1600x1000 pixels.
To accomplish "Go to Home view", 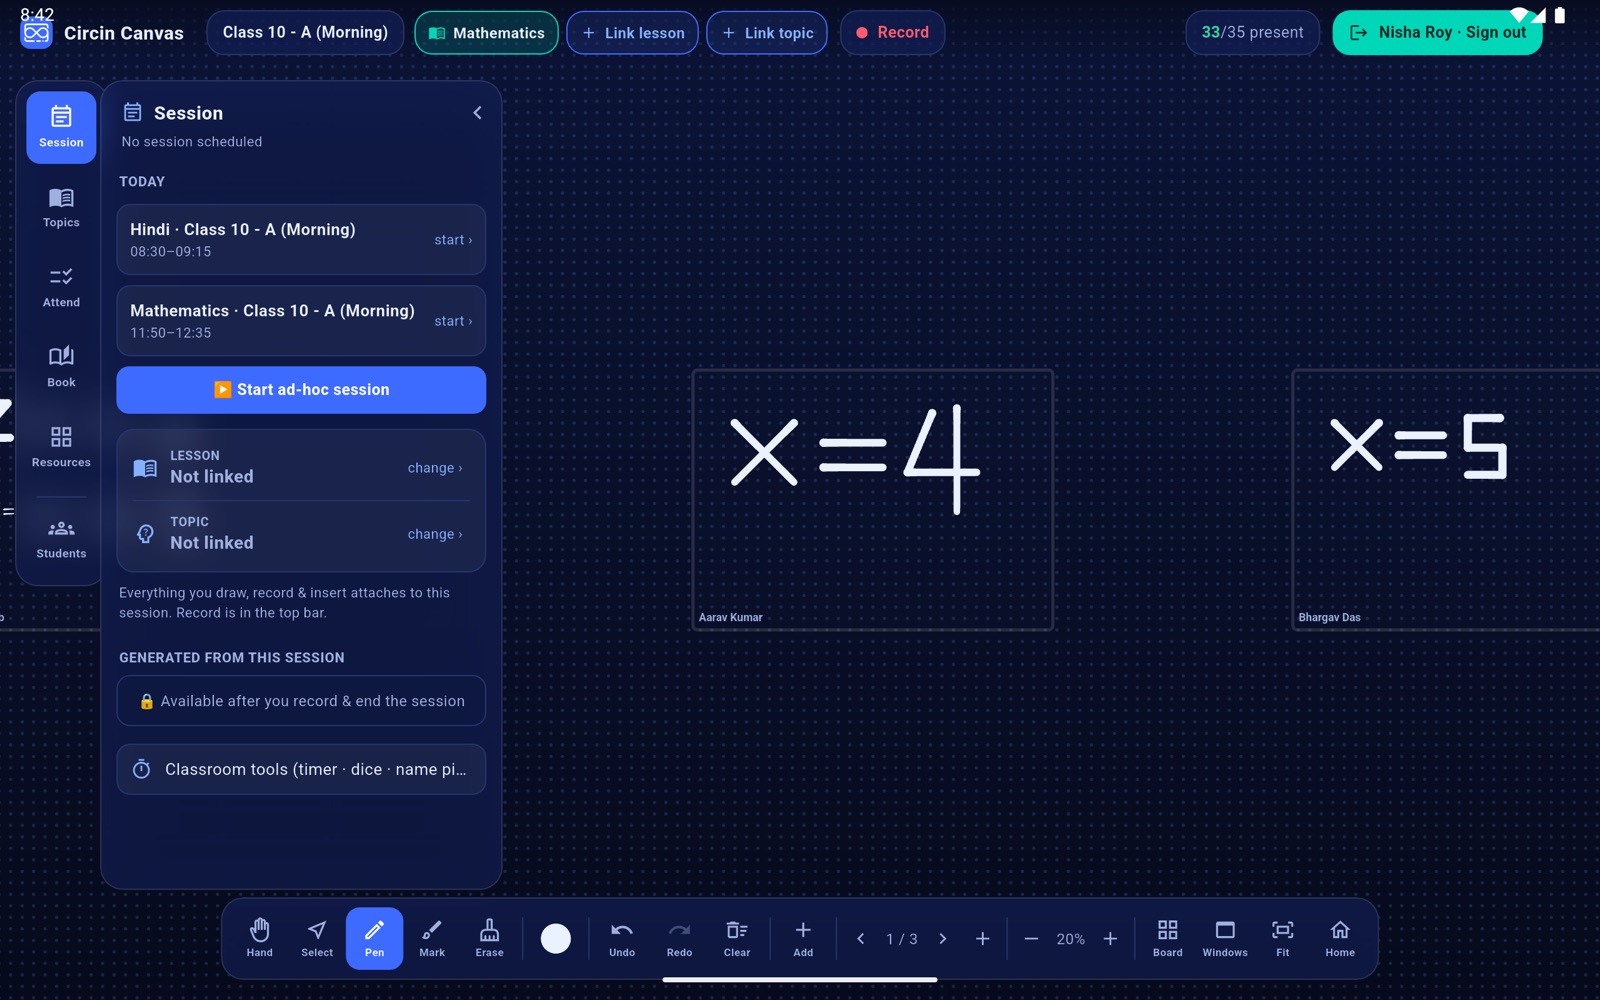I will (x=1340, y=938).
